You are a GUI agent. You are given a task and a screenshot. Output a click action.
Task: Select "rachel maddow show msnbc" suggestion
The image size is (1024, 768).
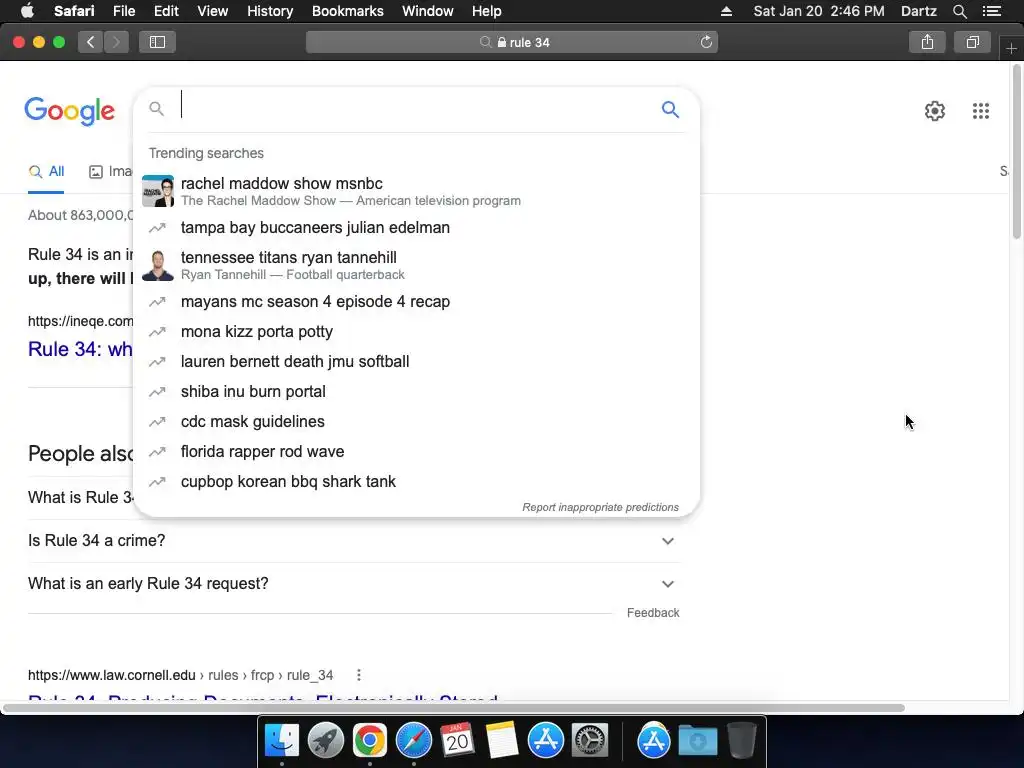pos(416,191)
